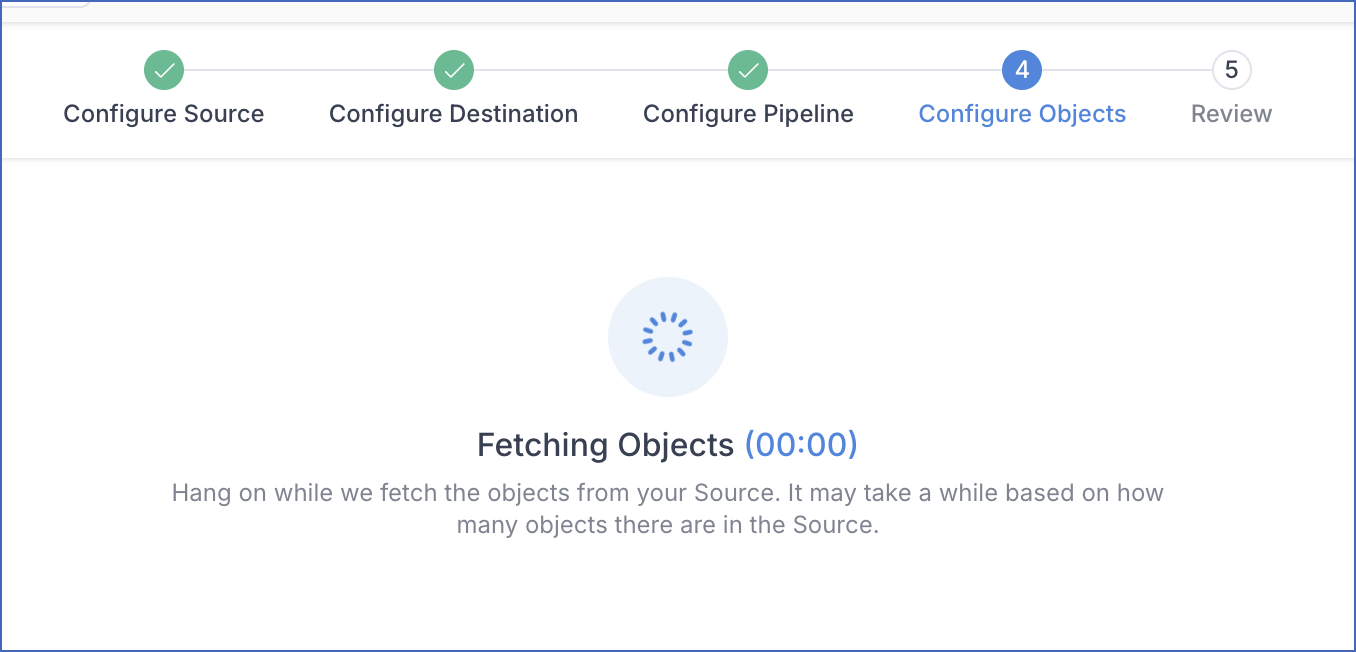Click the partially visible top-left corner tab
This screenshot has width=1356, height=652.
45,3
